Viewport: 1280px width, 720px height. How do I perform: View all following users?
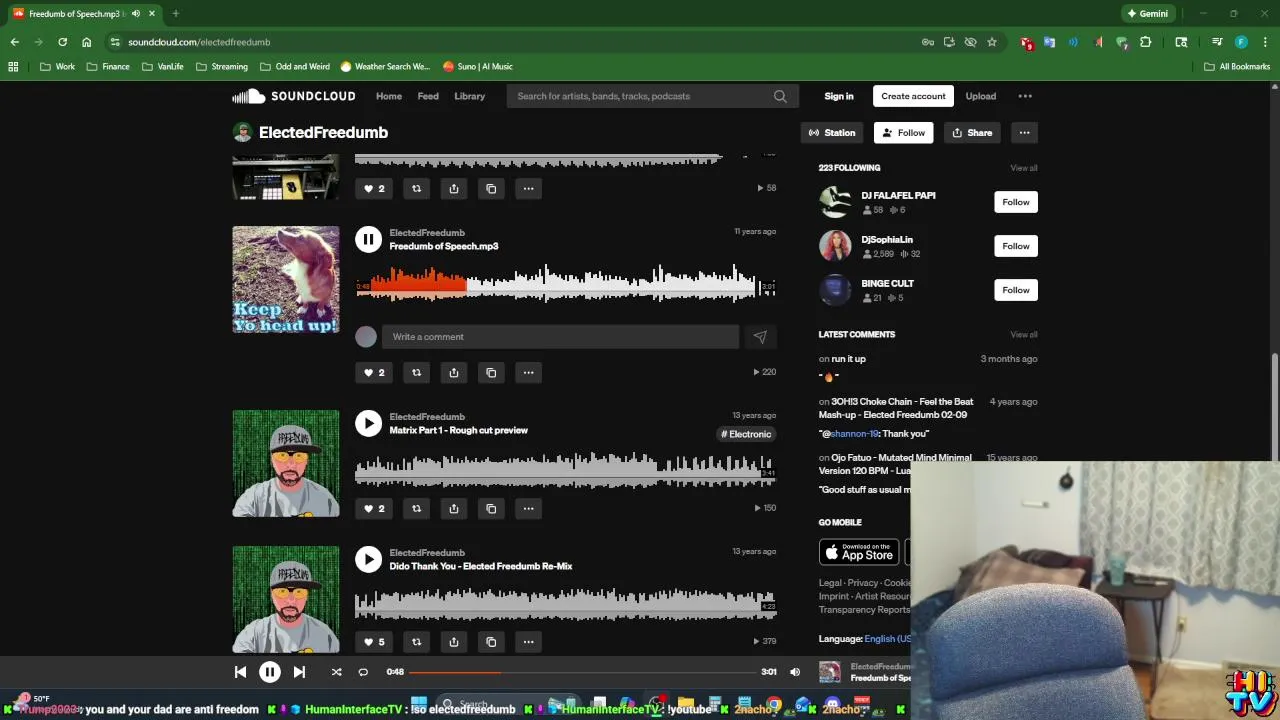(x=1023, y=168)
